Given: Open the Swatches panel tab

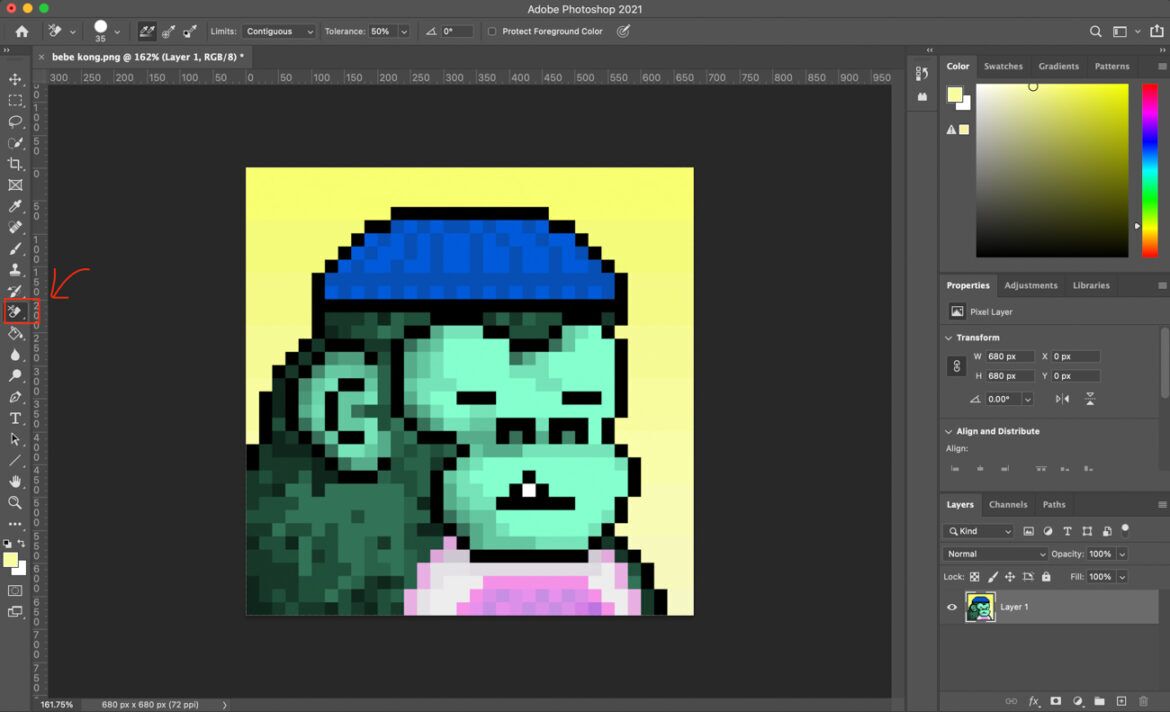Looking at the screenshot, I should pos(1003,66).
